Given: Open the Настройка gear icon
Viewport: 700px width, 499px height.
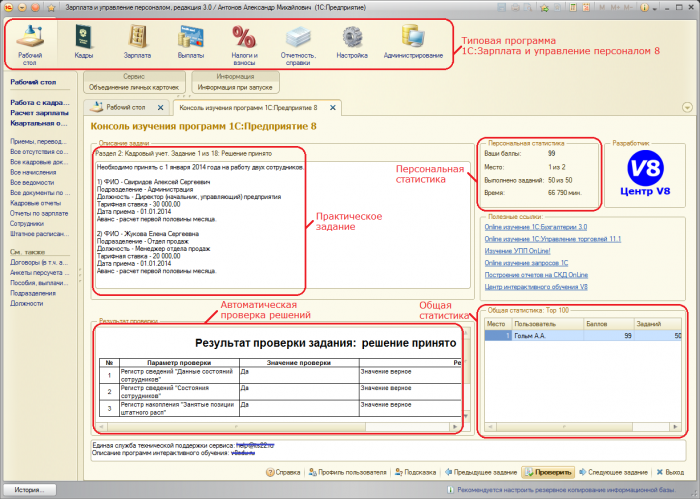Looking at the screenshot, I should 352,42.
